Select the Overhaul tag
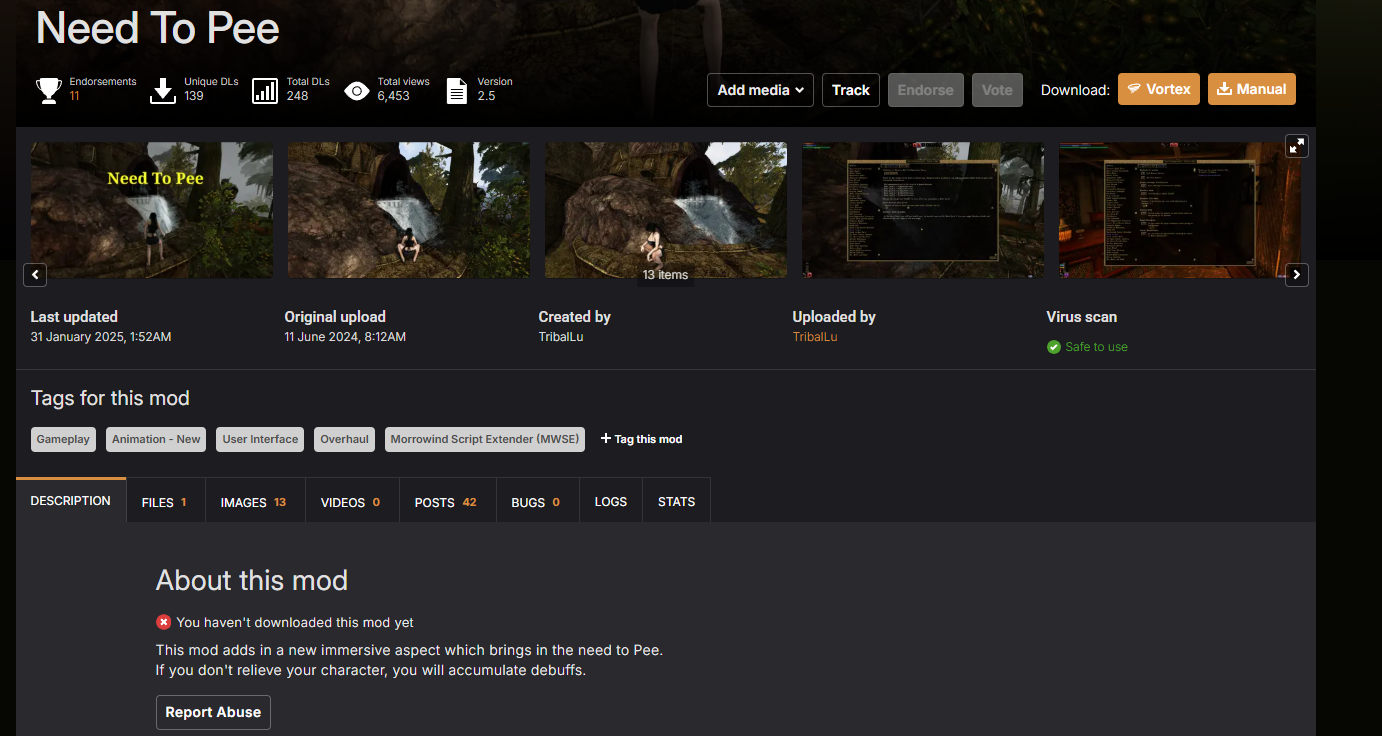Image resolution: width=1382 pixels, height=736 pixels. tap(344, 439)
